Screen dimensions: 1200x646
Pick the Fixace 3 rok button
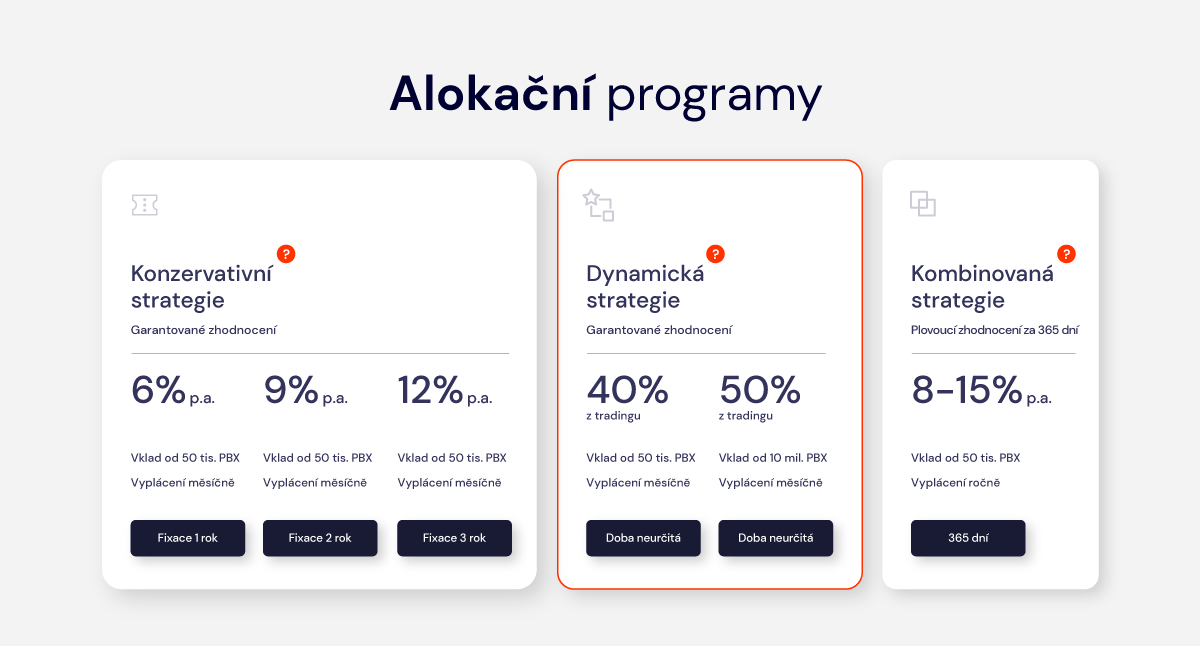tap(454, 538)
